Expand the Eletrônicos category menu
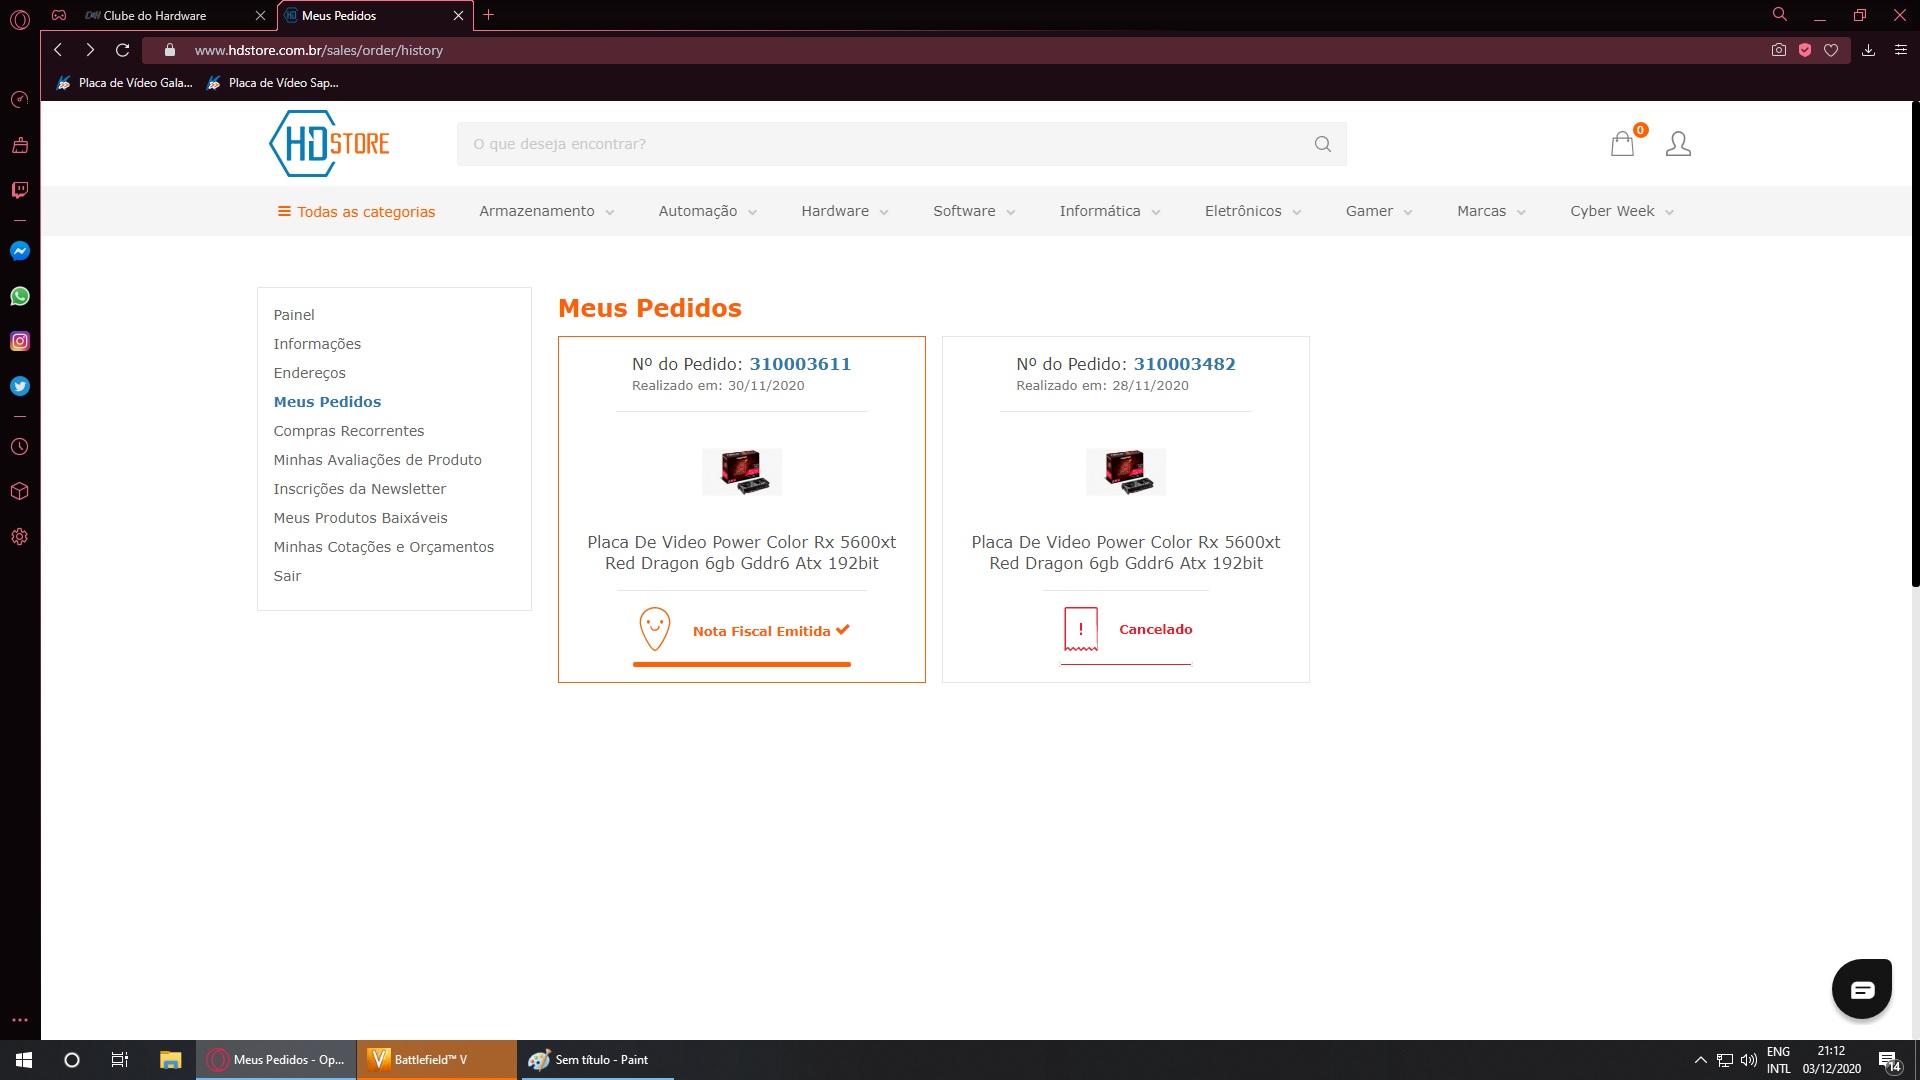The height and width of the screenshot is (1080, 1920). 1252,211
